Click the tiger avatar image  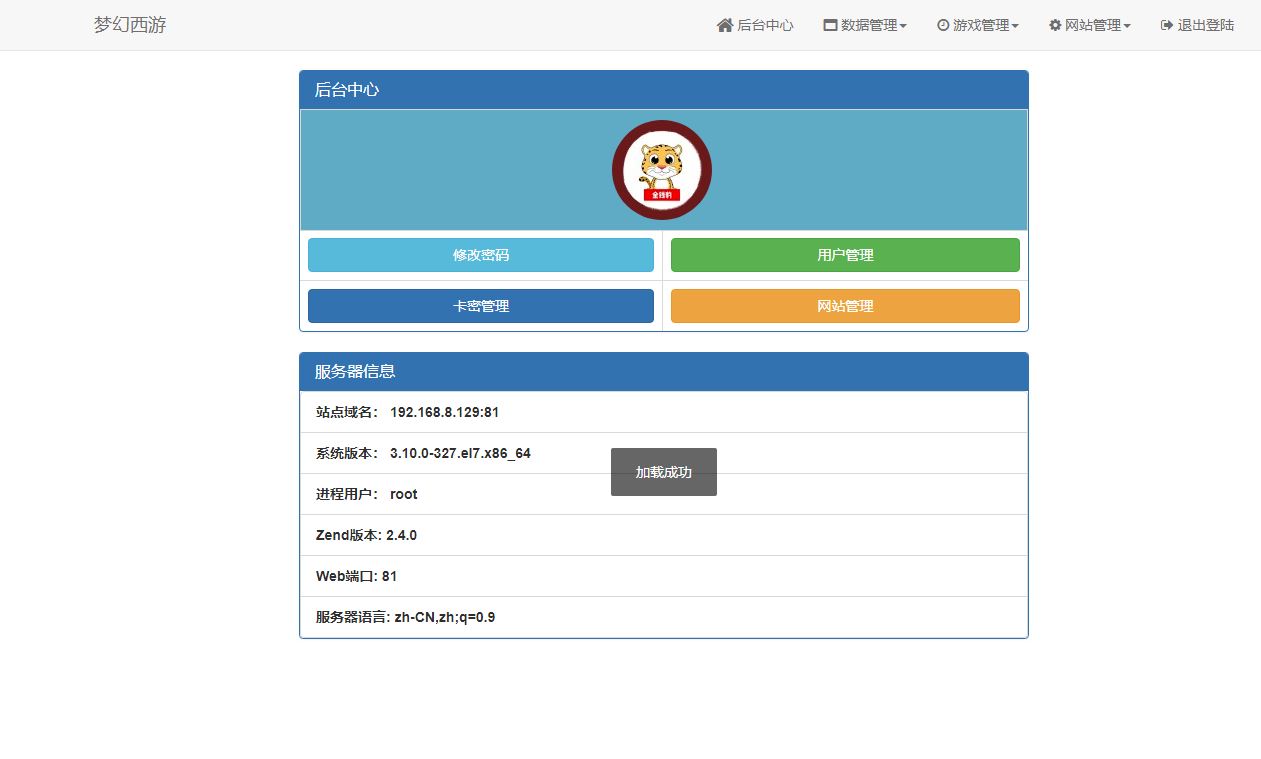click(662, 170)
